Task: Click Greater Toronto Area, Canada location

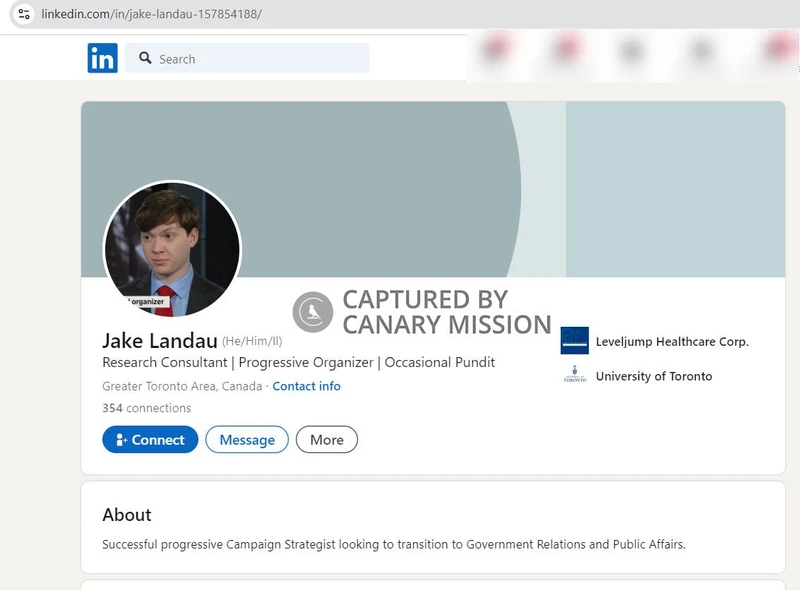Action: click(x=182, y=386)
